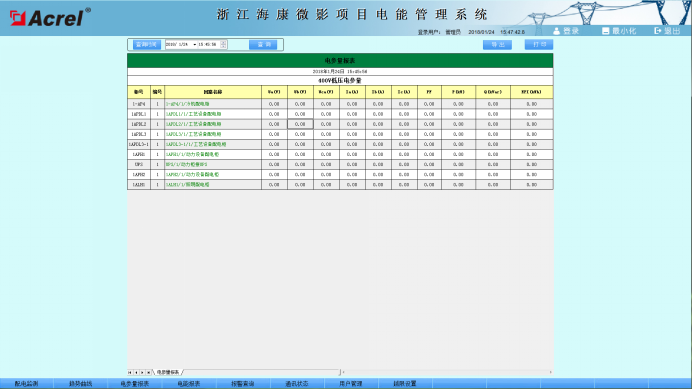Click the 最小化 minimize icon in header

tap(605, 31)
